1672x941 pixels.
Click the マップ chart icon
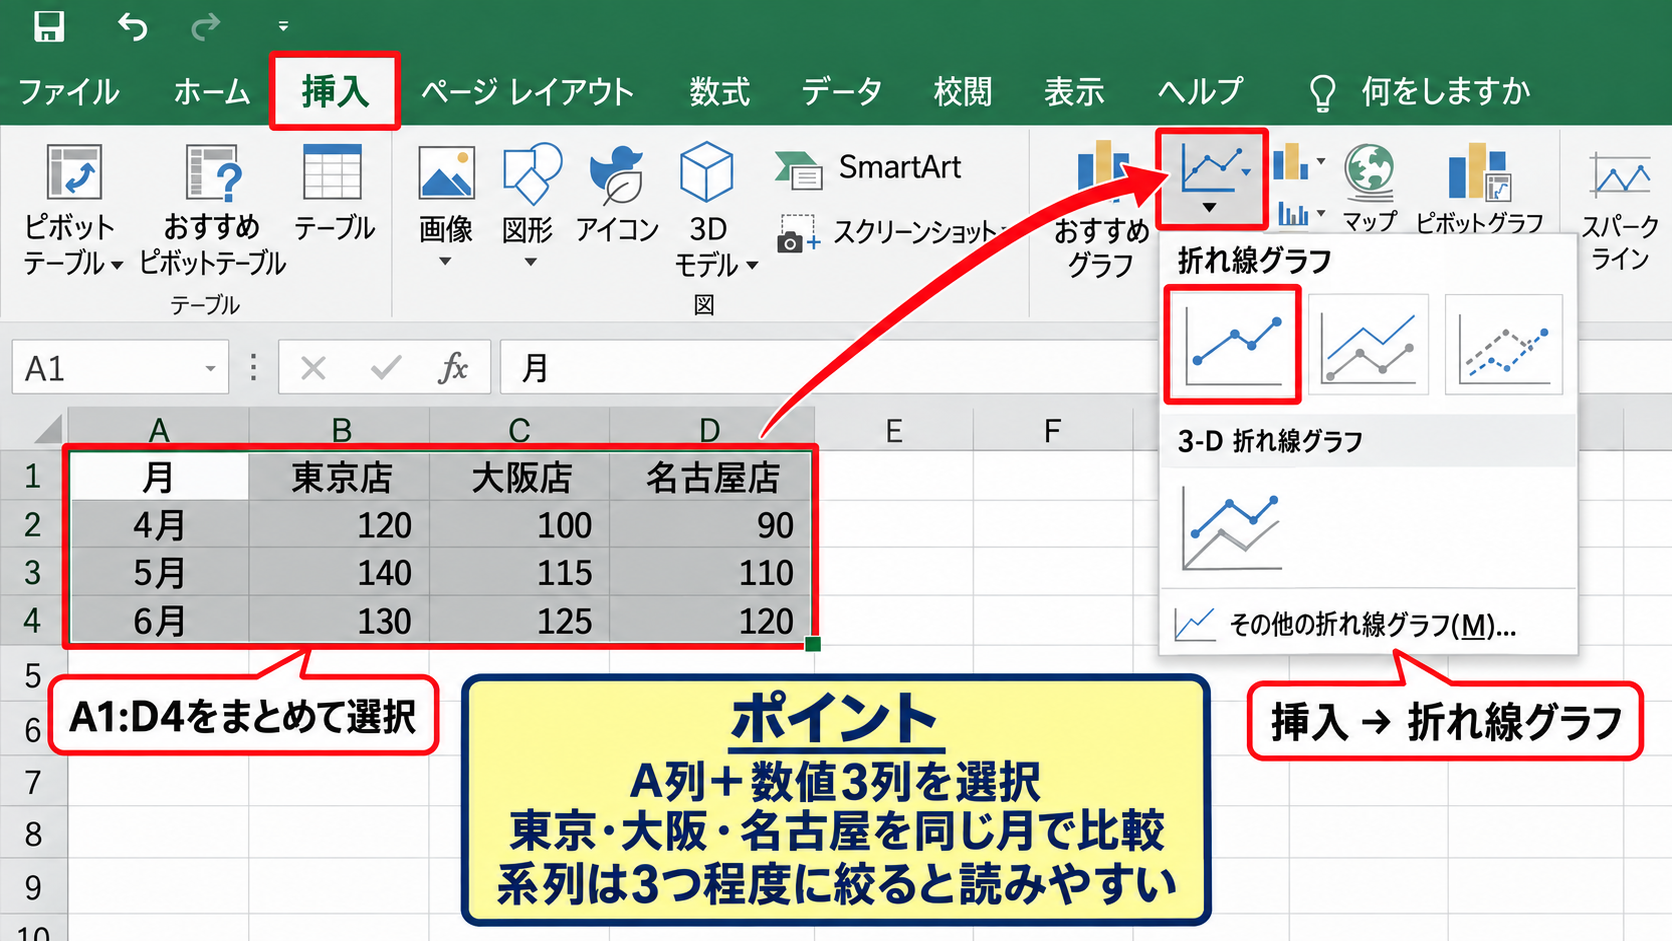point(1370,188)
